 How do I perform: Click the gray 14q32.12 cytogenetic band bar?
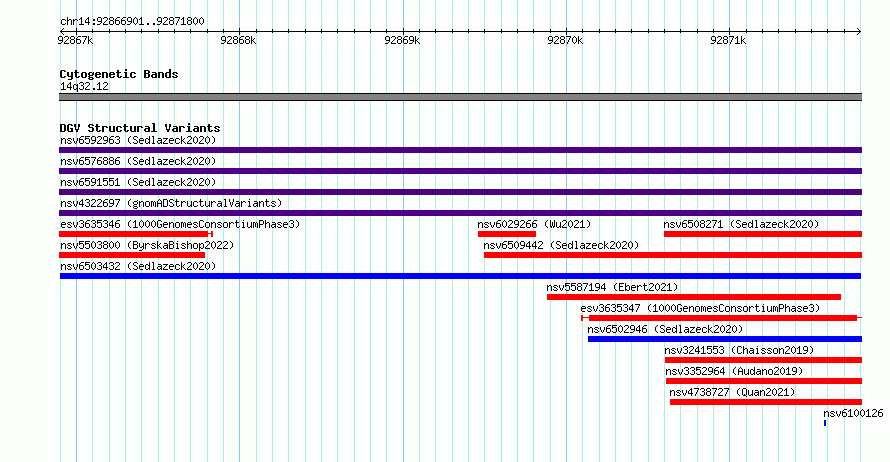coord(460,97)
